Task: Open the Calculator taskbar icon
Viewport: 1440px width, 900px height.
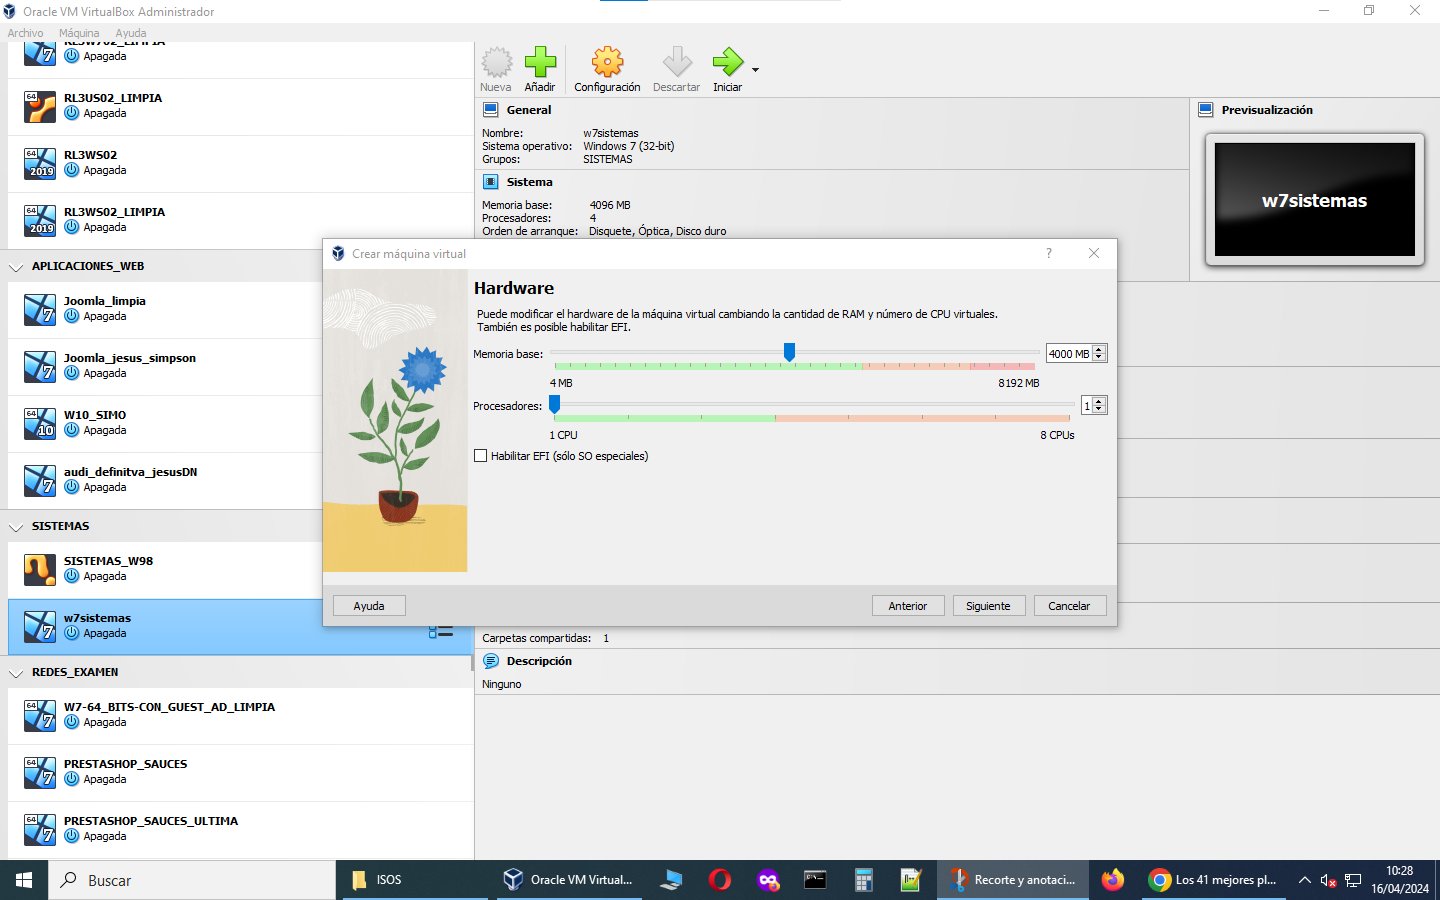Action: click(864, 880)
